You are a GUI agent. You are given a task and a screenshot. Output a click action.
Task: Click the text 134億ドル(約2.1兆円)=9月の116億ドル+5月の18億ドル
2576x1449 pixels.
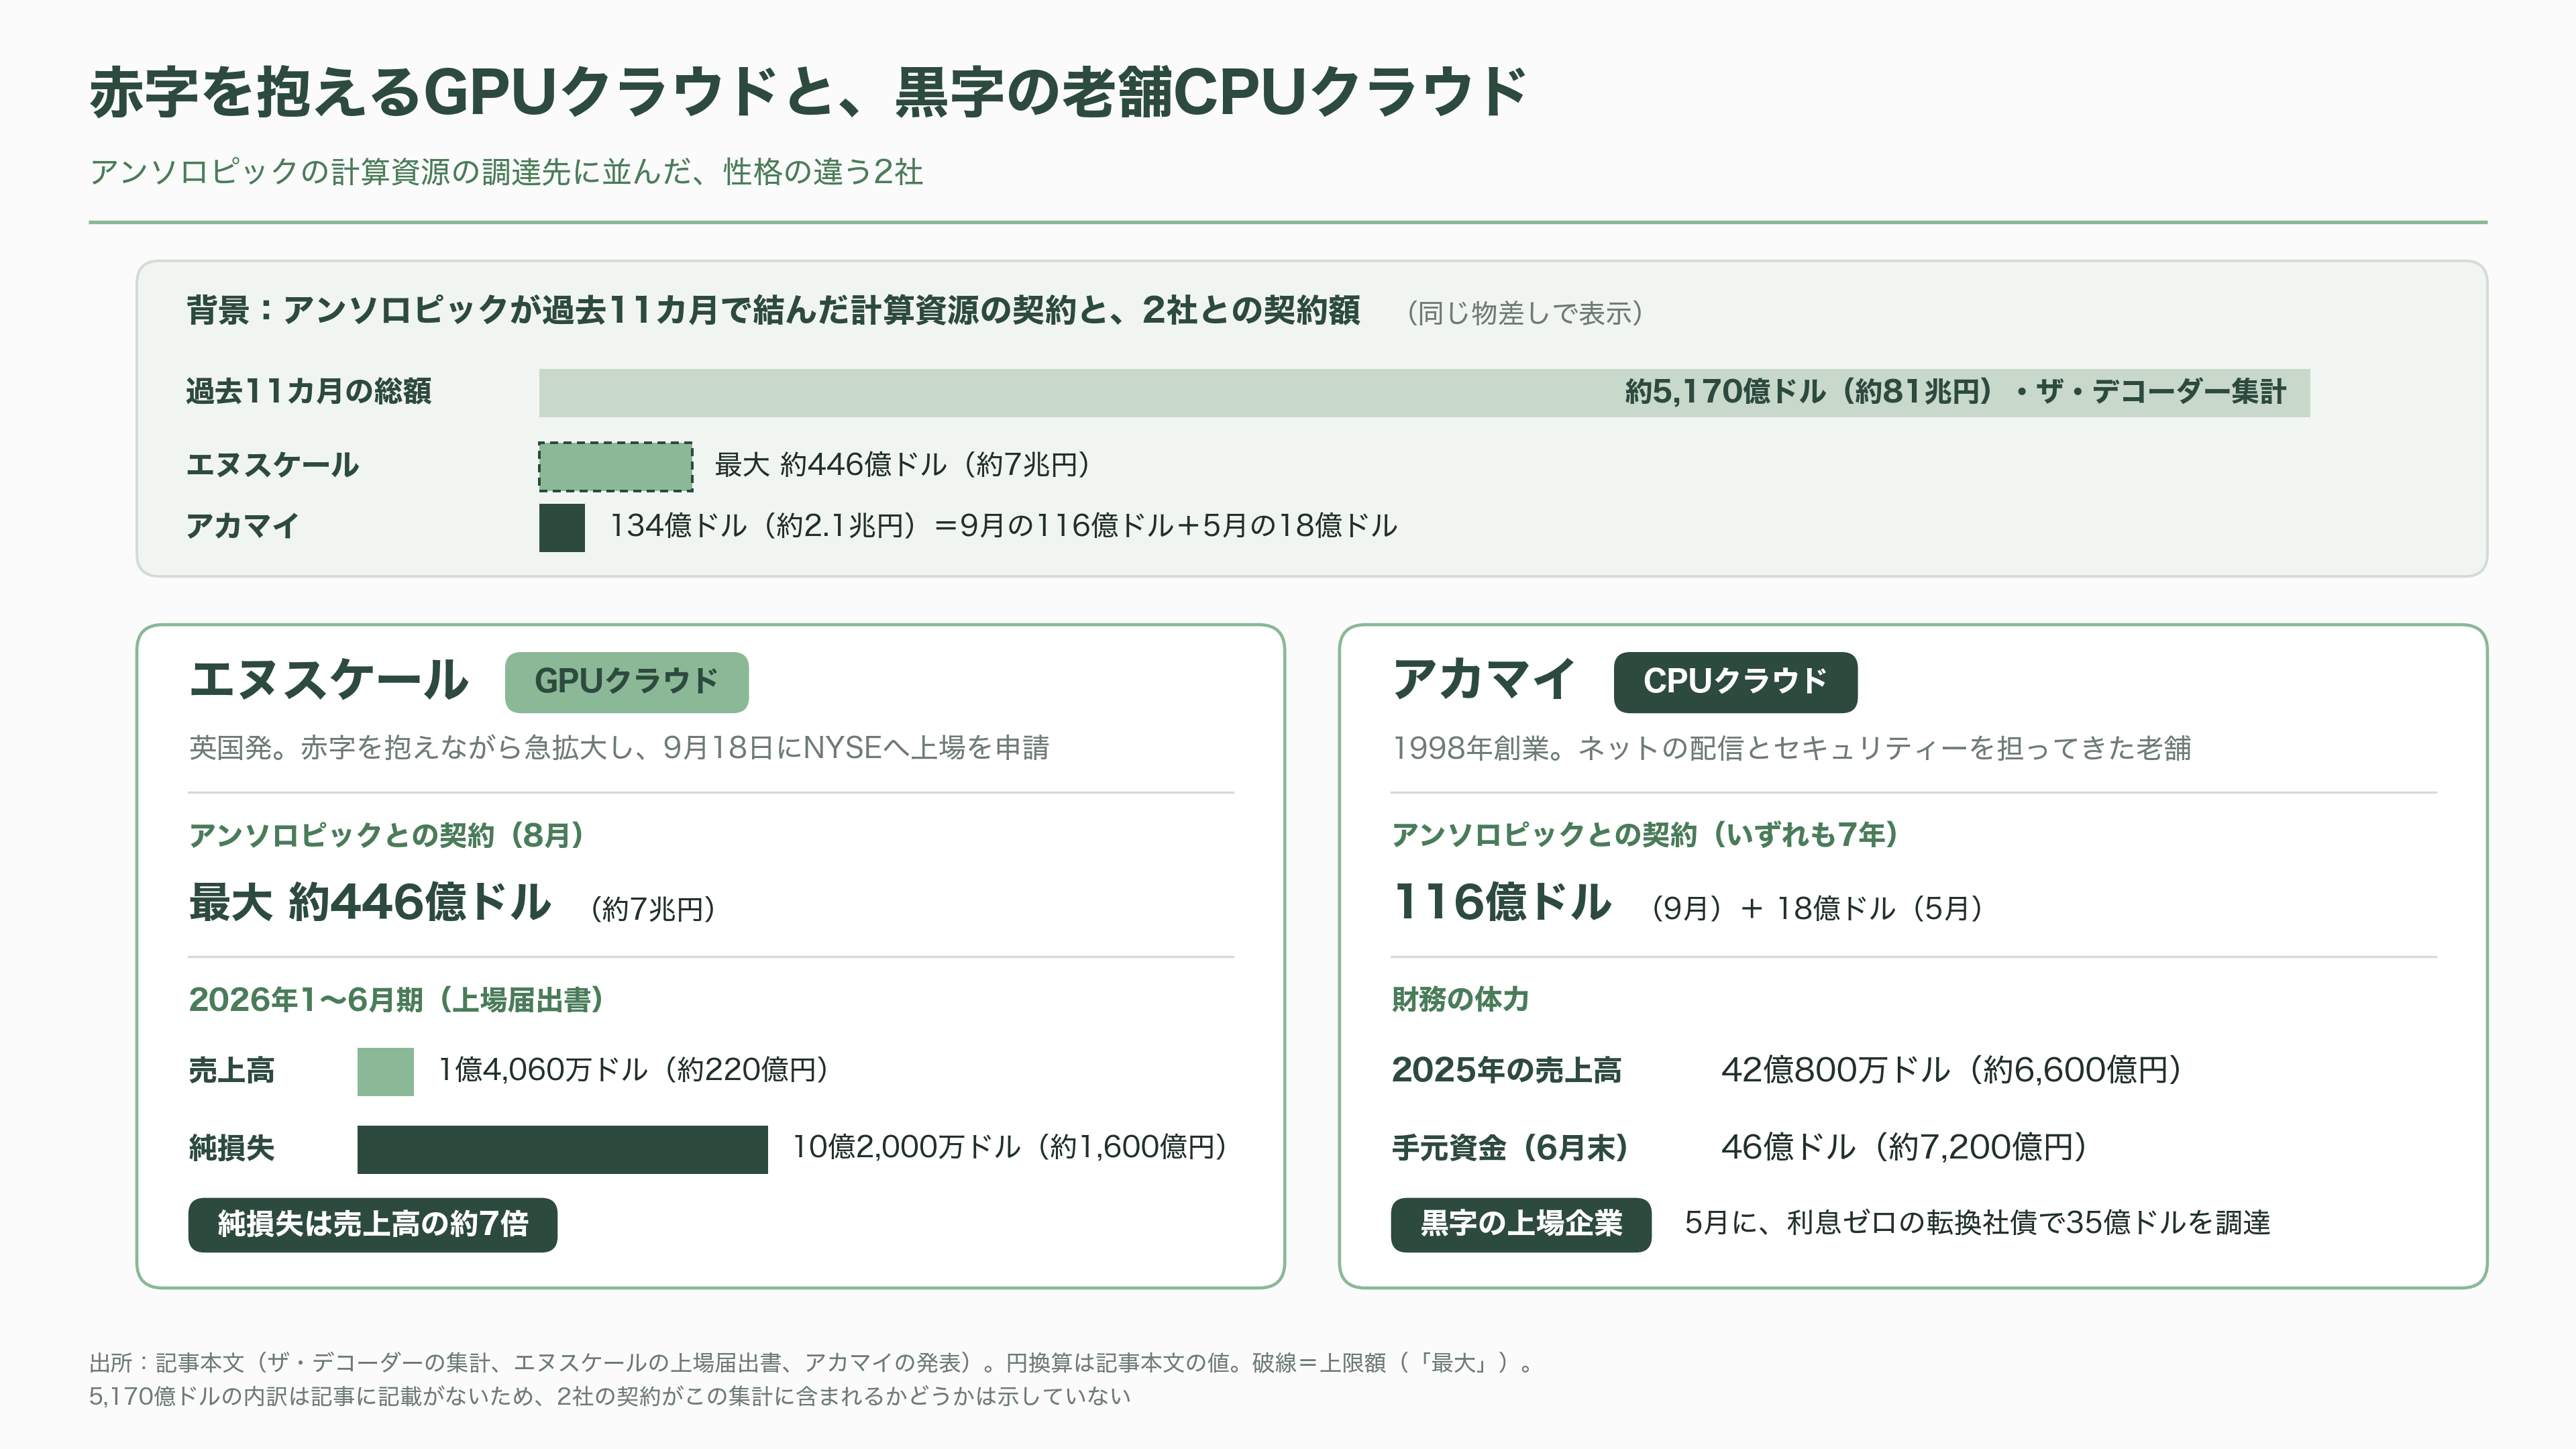1004,526
